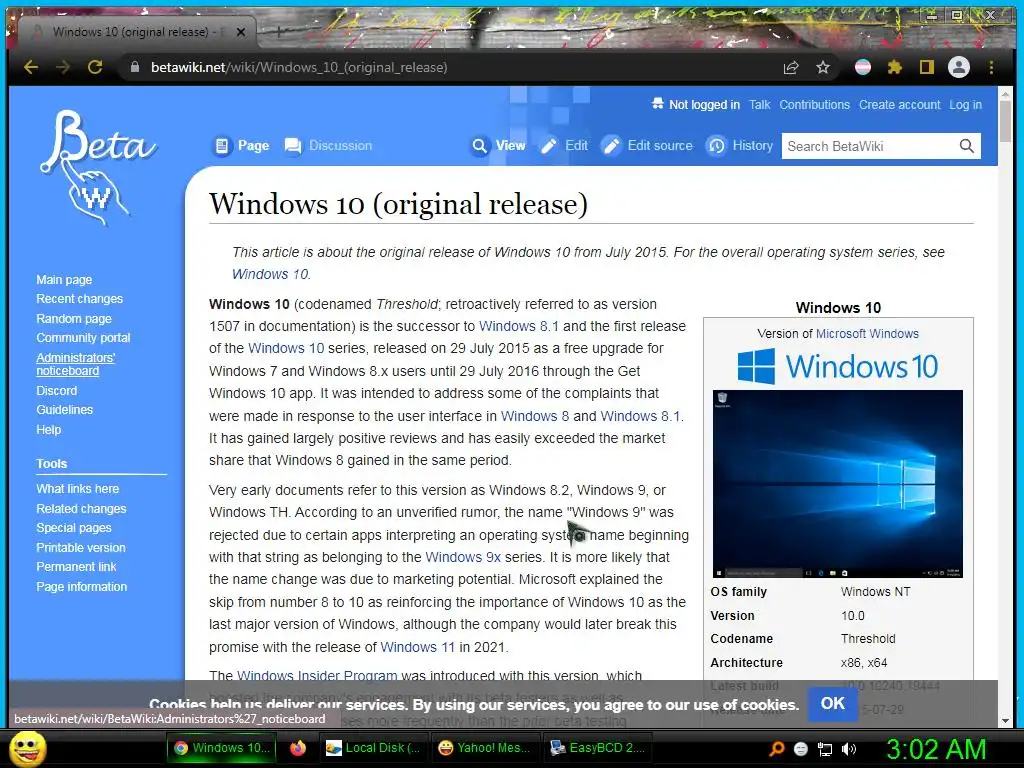Screen dimensions: 1024x768
Task: Click the BetaWiki logo
Action: (98, 168)
